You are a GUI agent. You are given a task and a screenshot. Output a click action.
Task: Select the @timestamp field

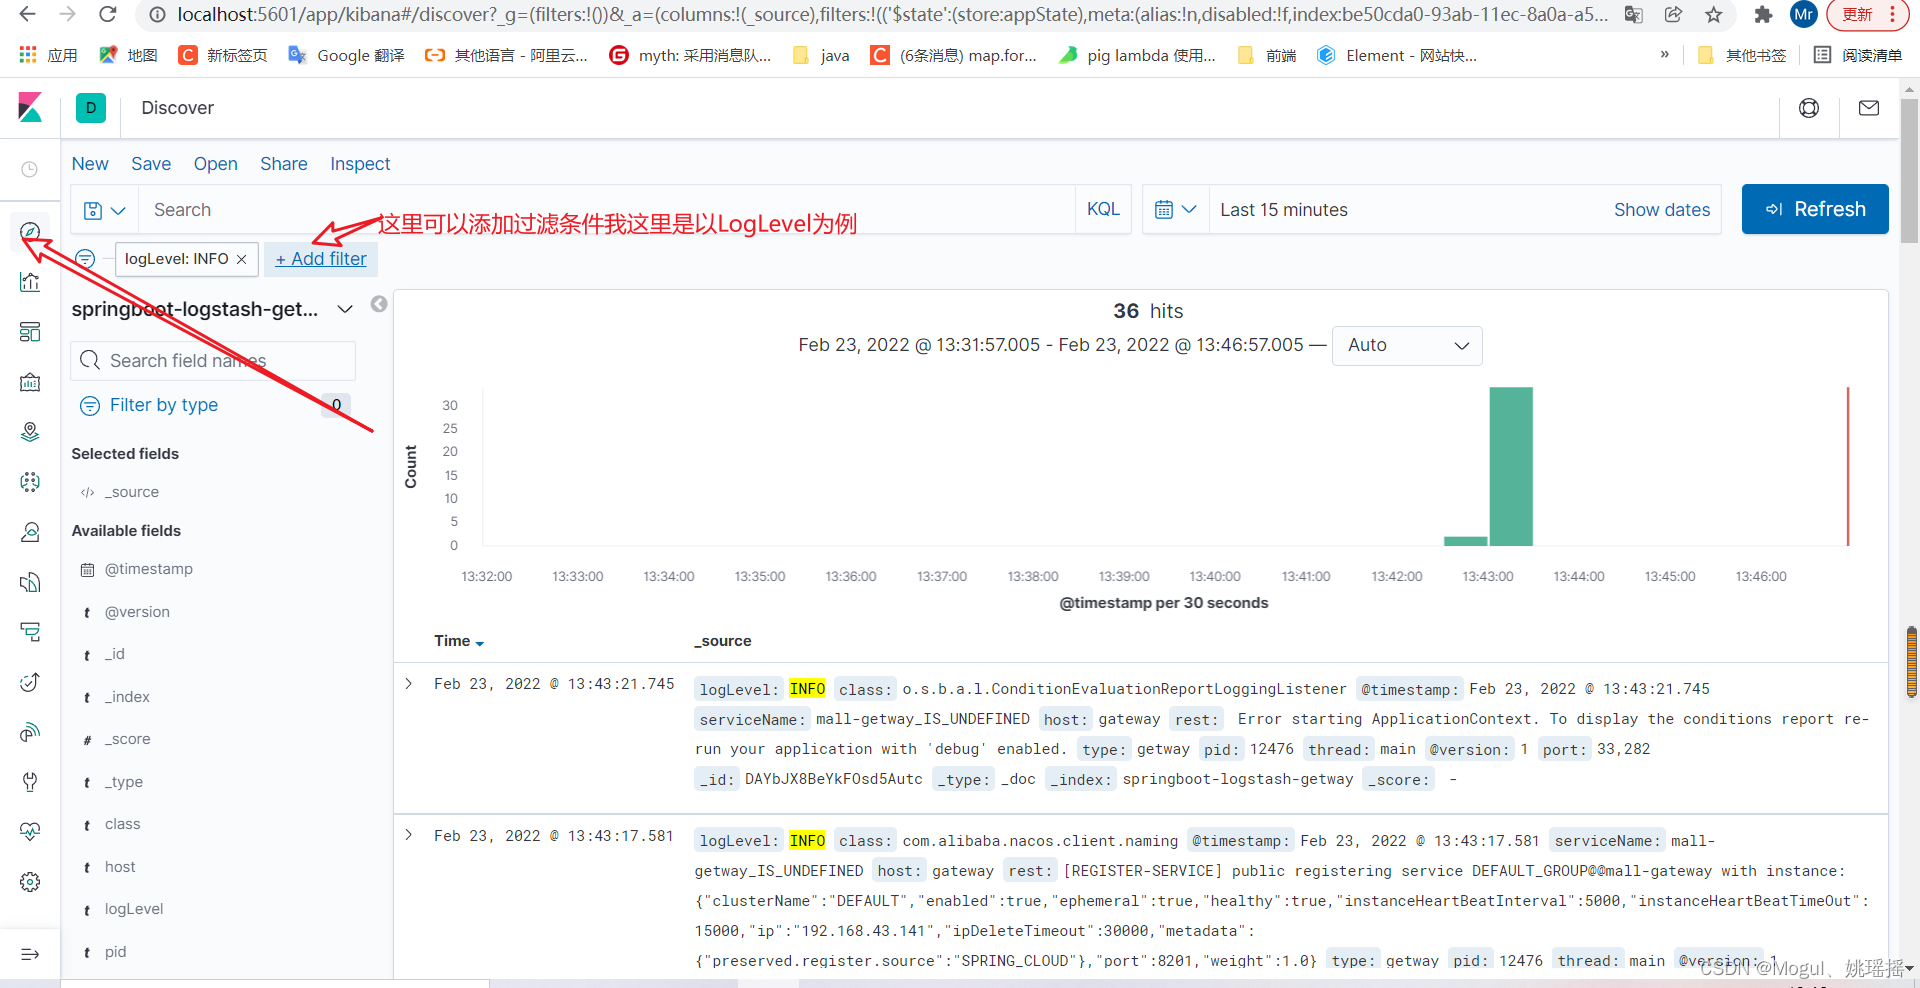point(149,569)
